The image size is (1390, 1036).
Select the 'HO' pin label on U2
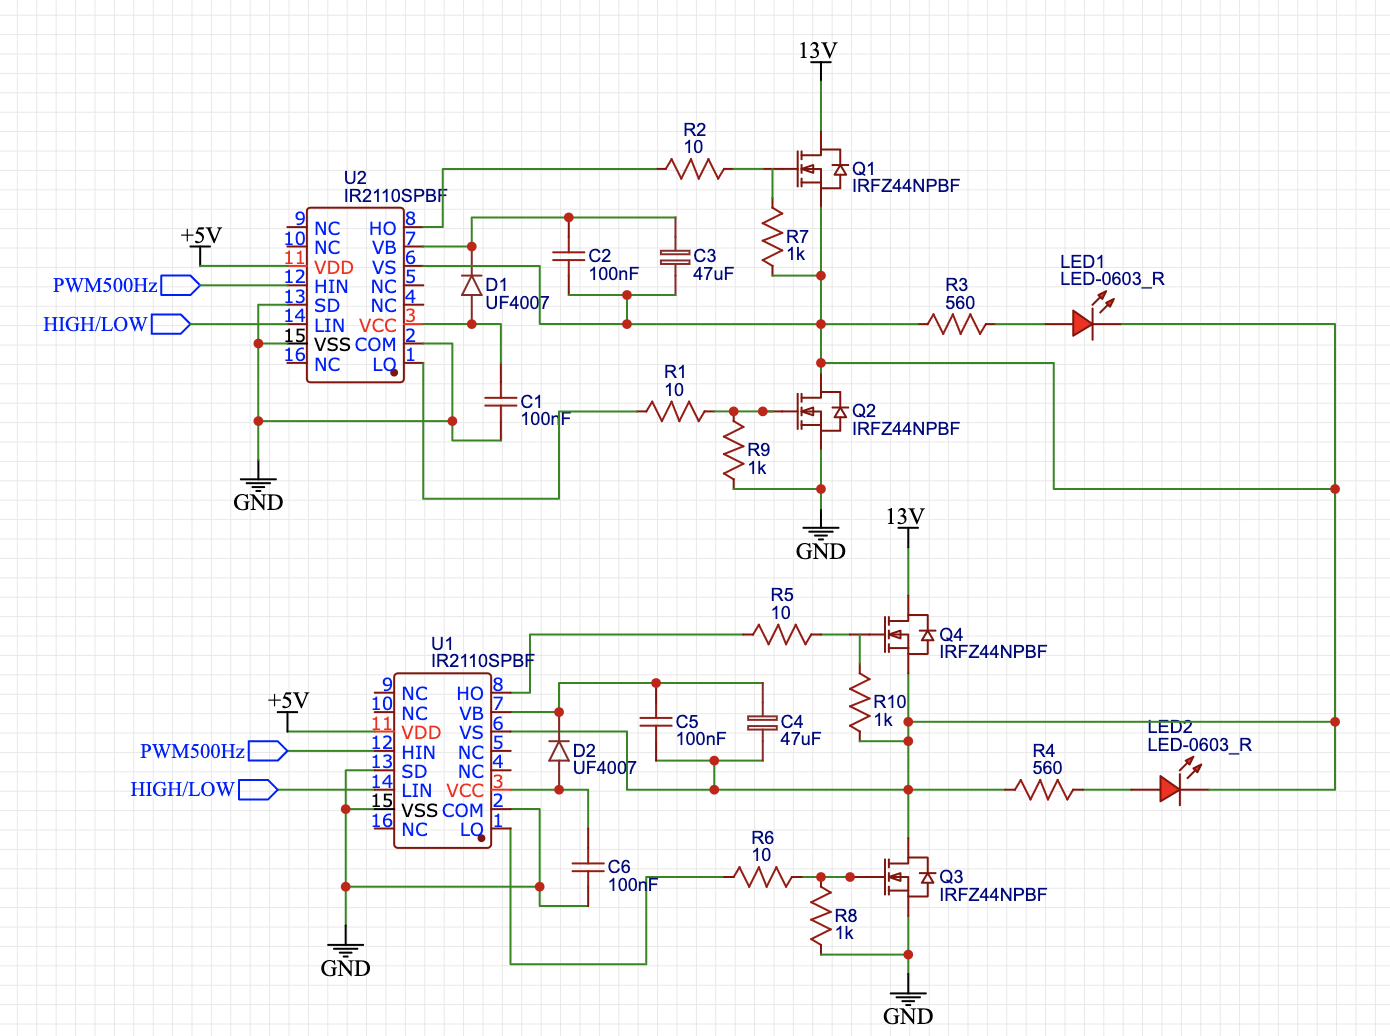click(383, 229)
